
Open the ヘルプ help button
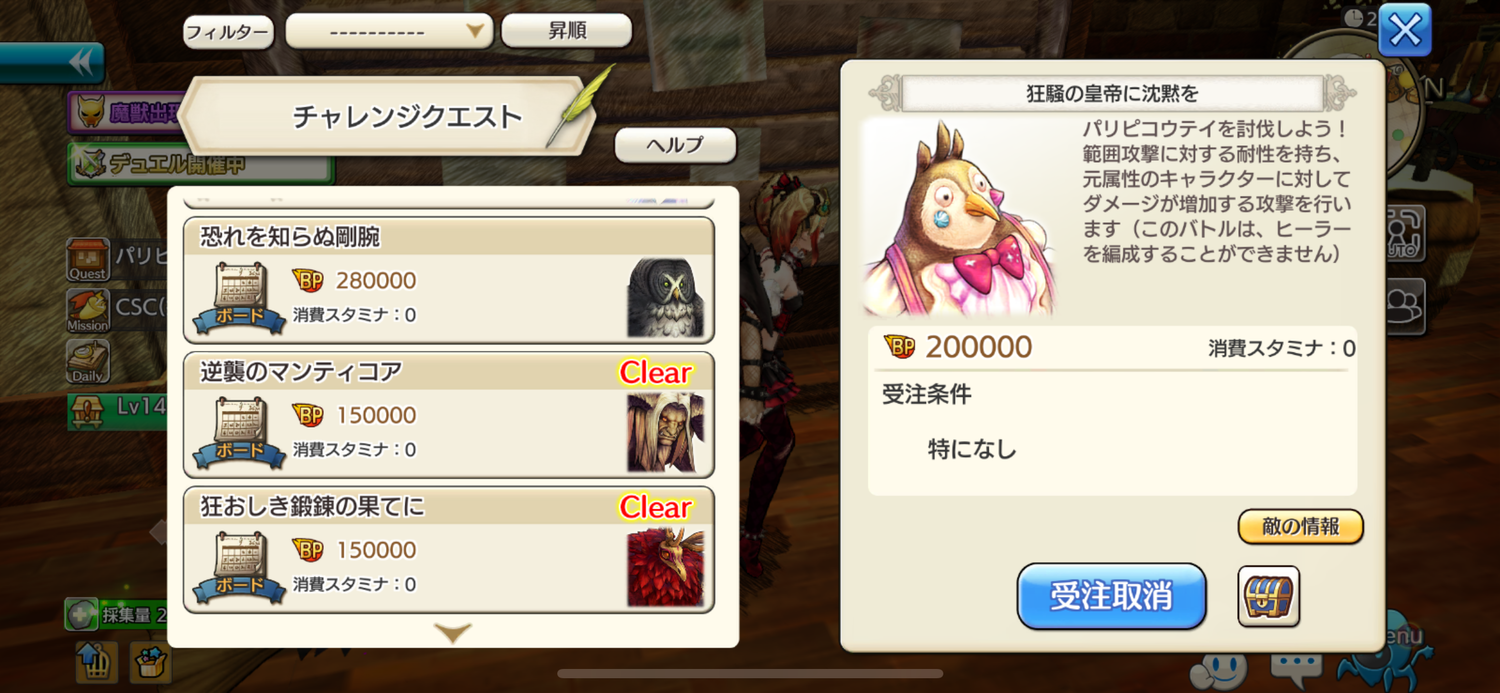coord(675,145)
